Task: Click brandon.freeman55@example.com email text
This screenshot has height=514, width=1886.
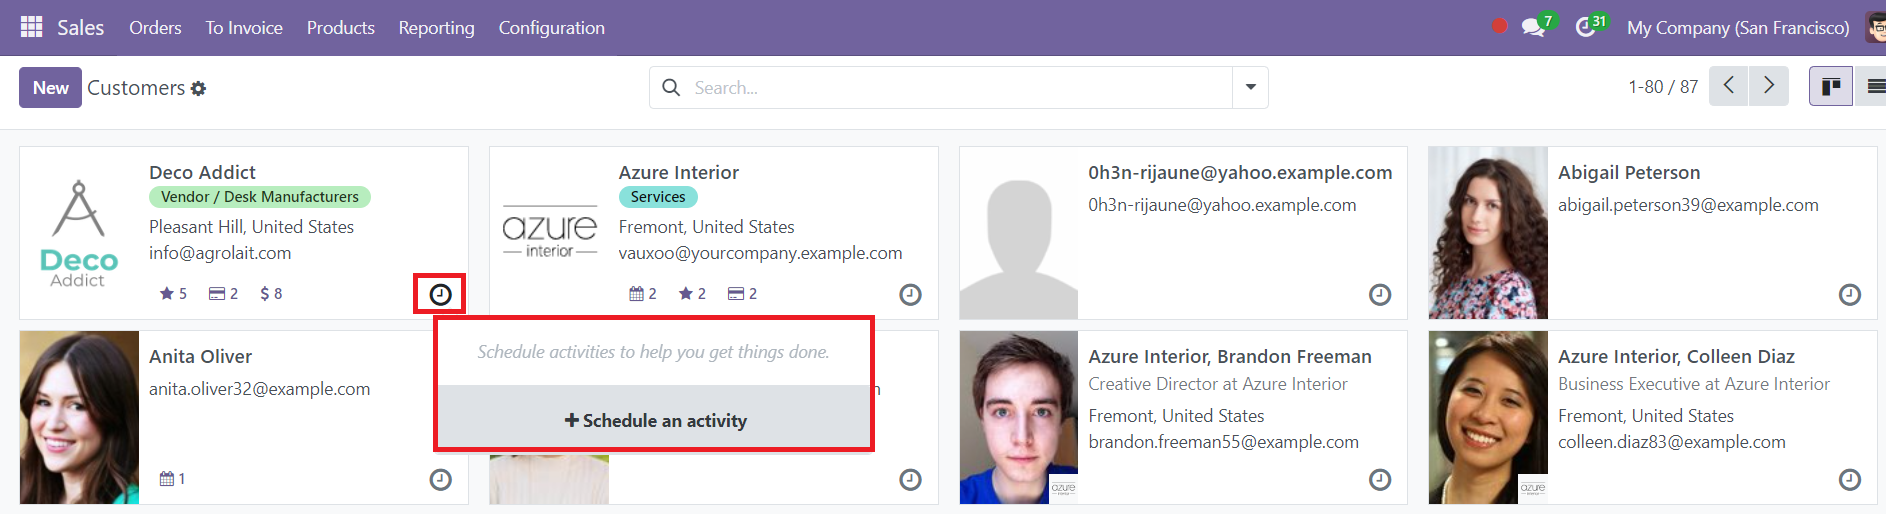Action: point(1223,442)
